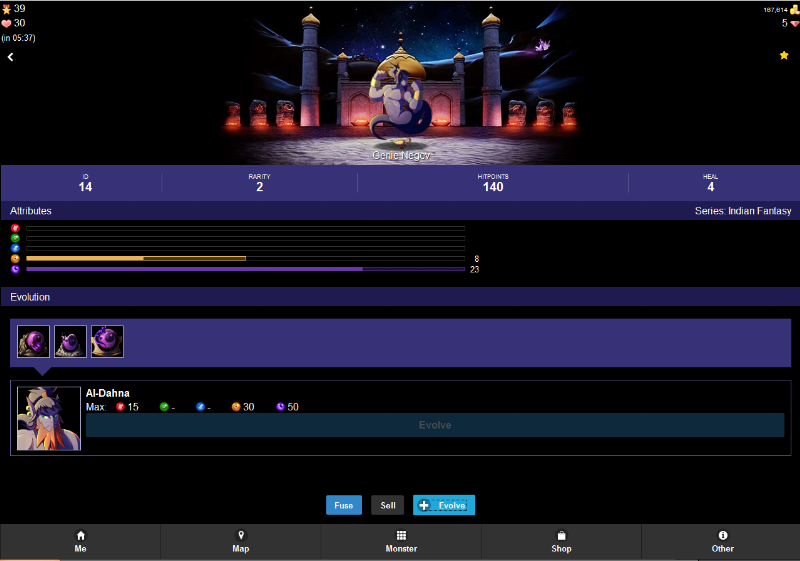This screenshot has width=800, height=561.
Task: Open the Monster tab
Action: point(401,541)
